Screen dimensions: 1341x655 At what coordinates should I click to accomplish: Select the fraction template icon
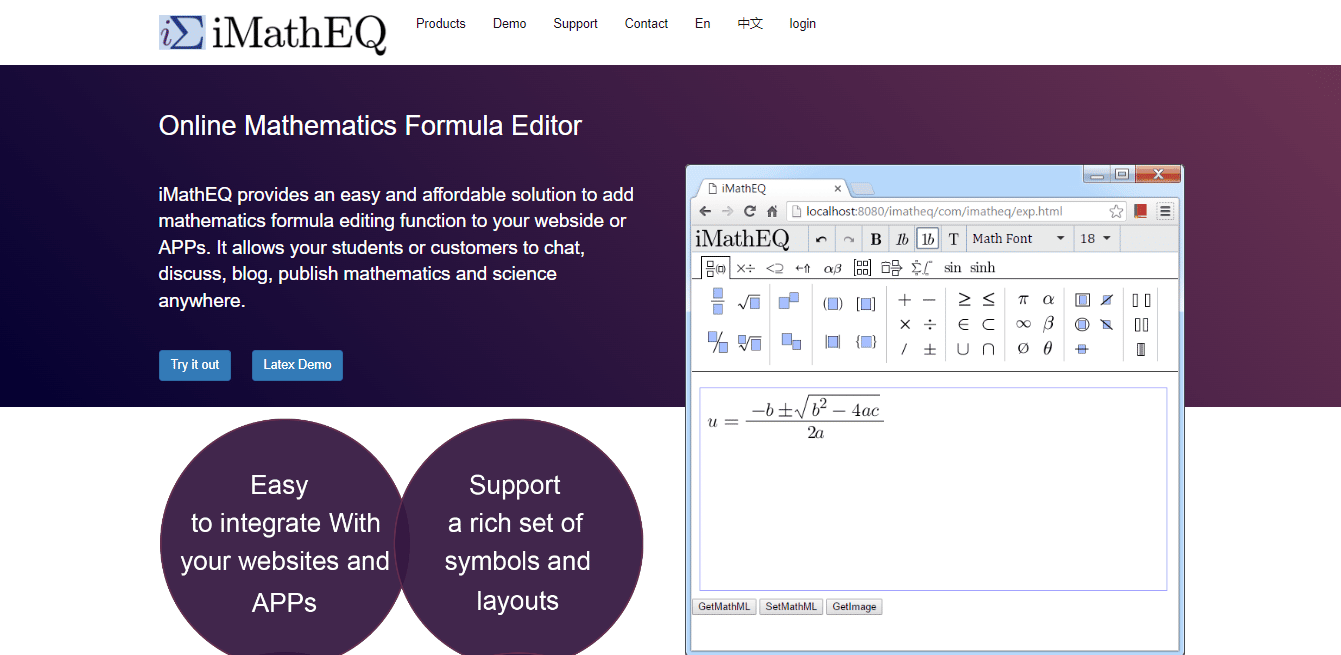click(x=716, y=302)
